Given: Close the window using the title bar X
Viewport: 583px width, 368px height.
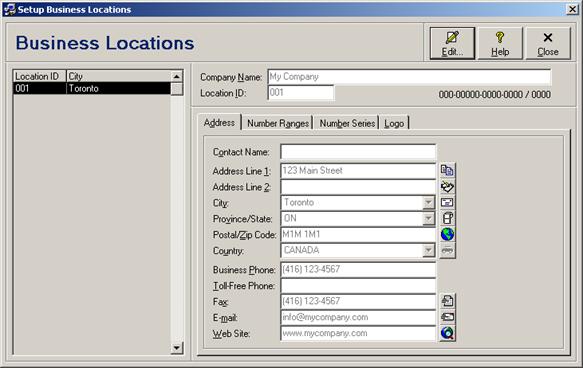Looking at the screenshot, I should tap(572, 9).
